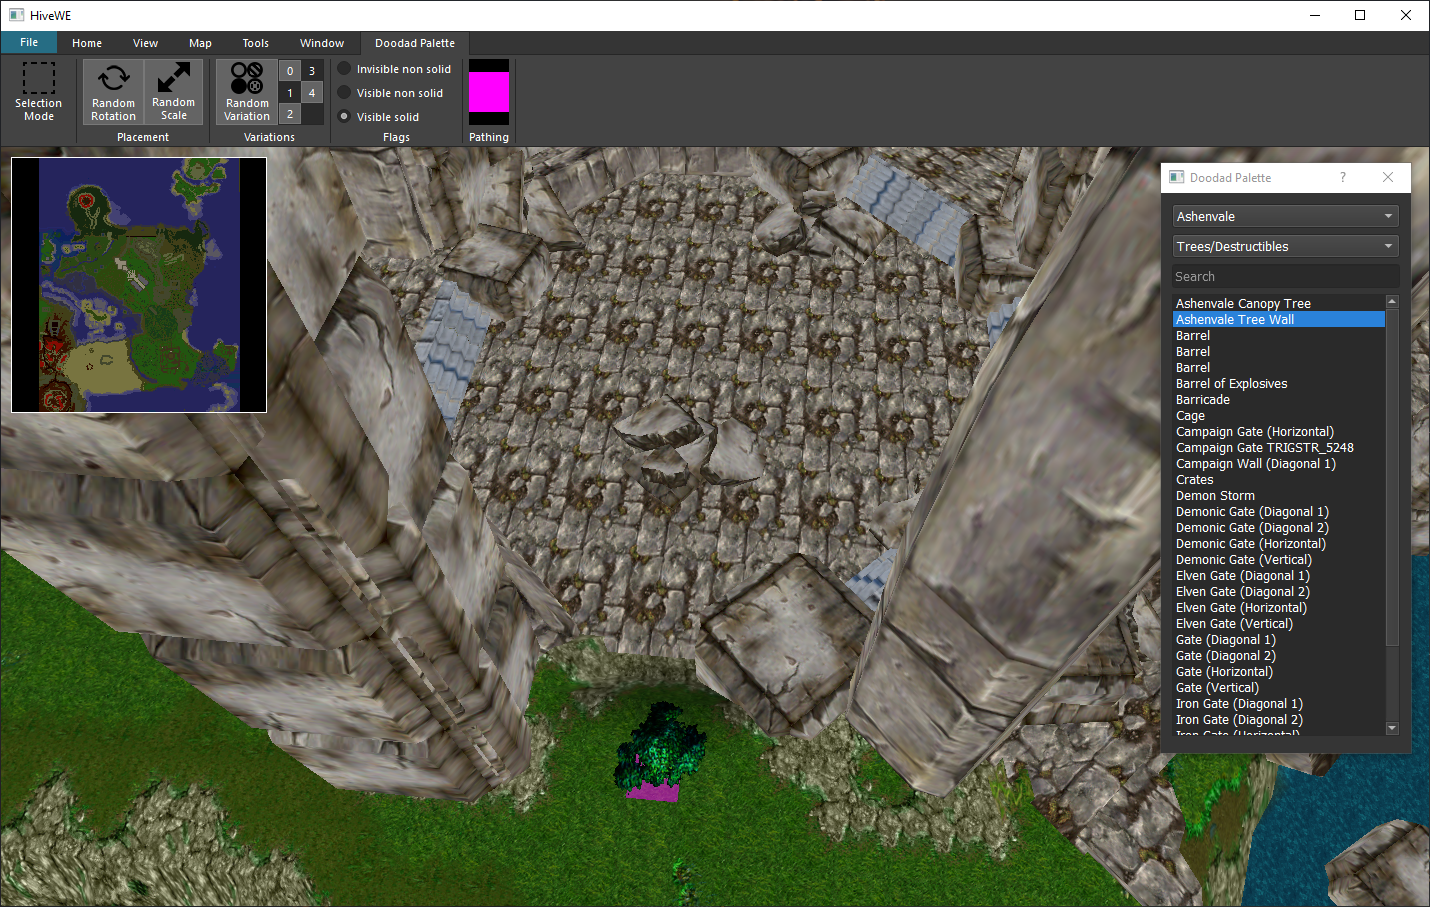Select Demonic Gate (Diagonal 1) entry
The width and height of the screenshot is (1430, 907).
[x=1279, y=511]
